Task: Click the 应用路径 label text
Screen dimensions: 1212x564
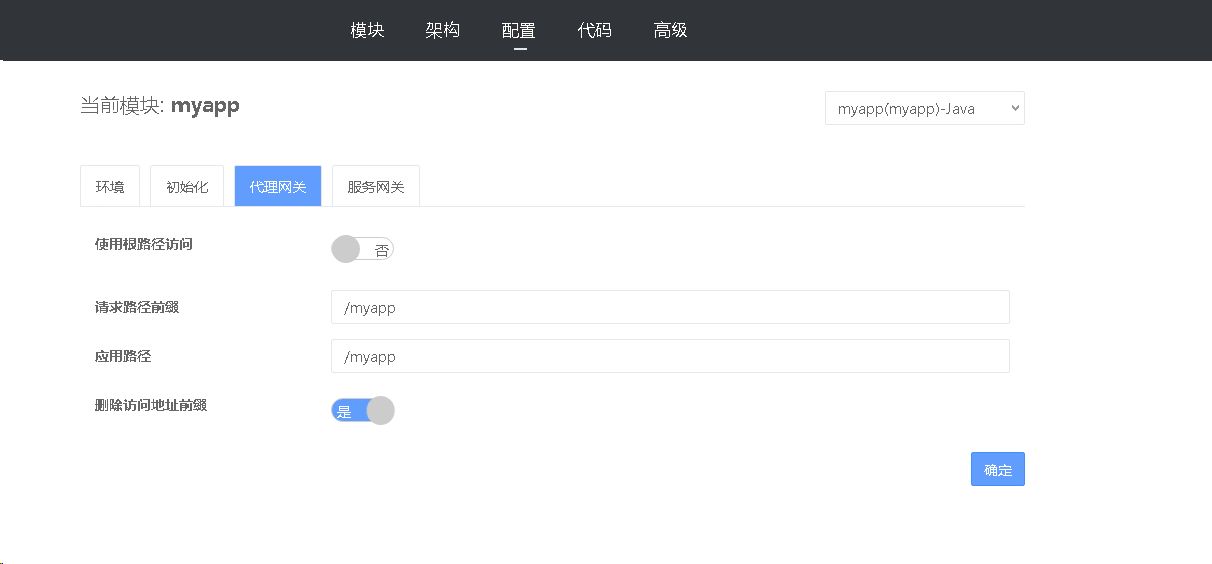Action: pos(123,356)
